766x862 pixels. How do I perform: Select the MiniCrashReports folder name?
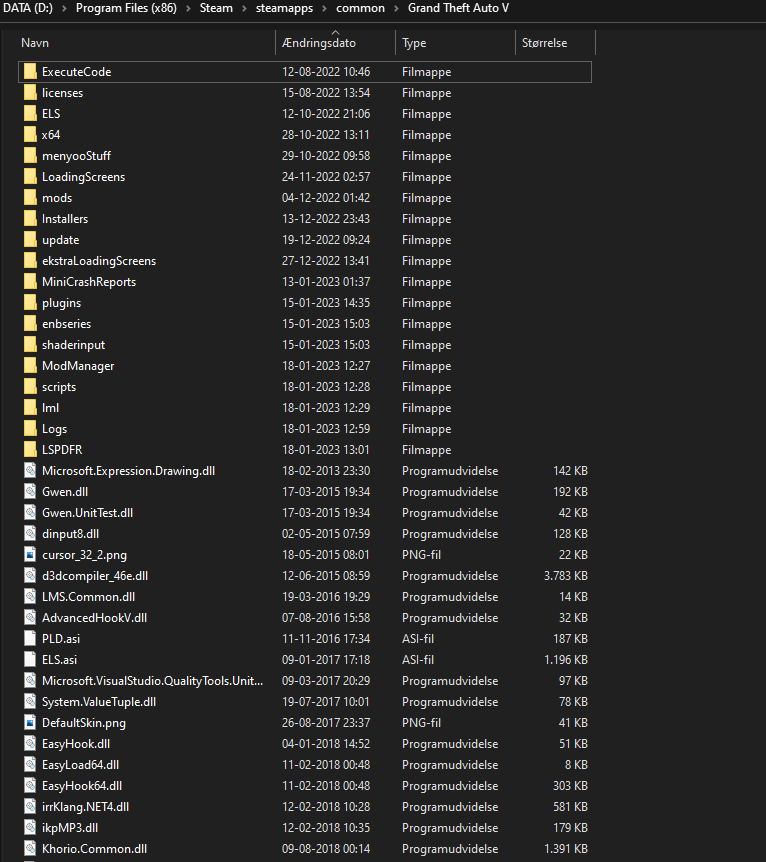coord(89,282)
